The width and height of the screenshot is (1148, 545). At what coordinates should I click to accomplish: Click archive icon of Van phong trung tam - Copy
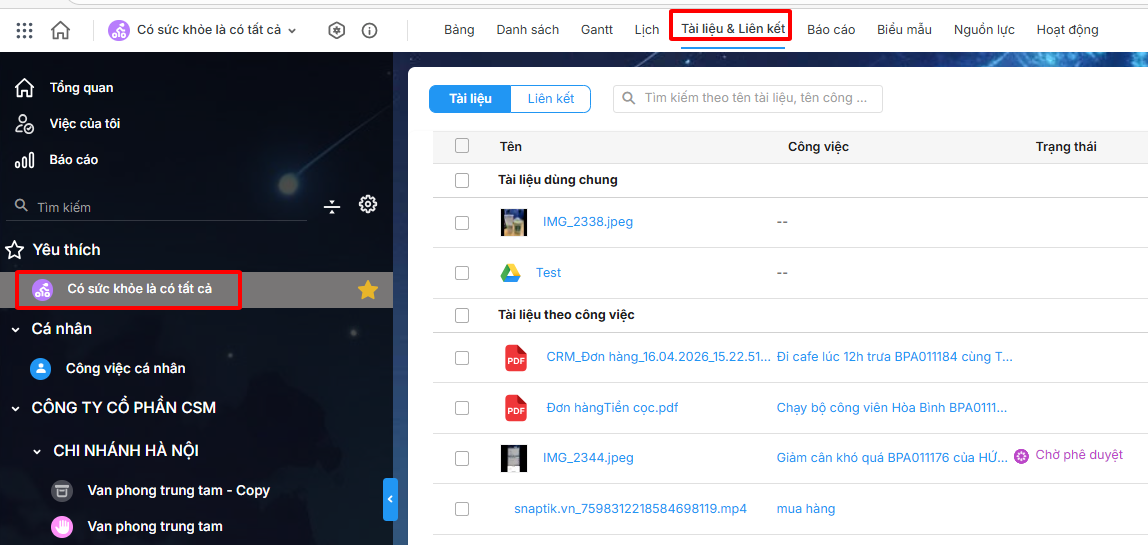[x=62, y=490]
